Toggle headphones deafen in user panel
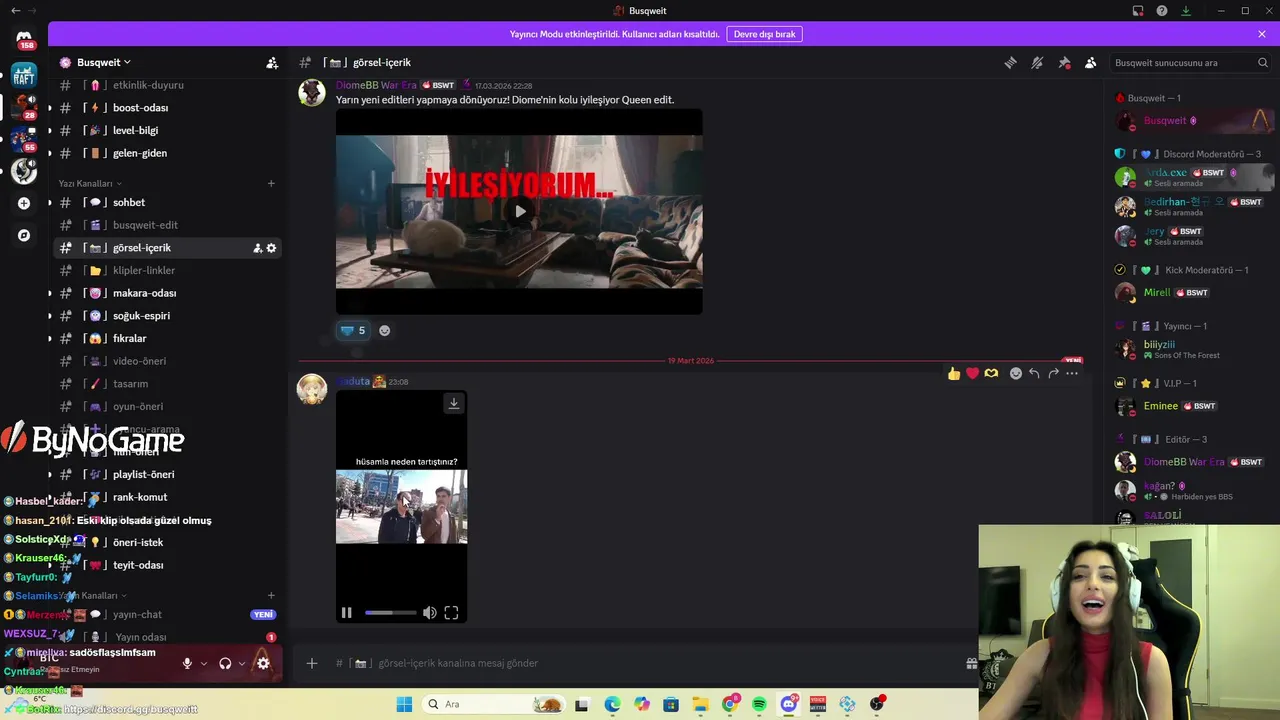 (225, 663)
